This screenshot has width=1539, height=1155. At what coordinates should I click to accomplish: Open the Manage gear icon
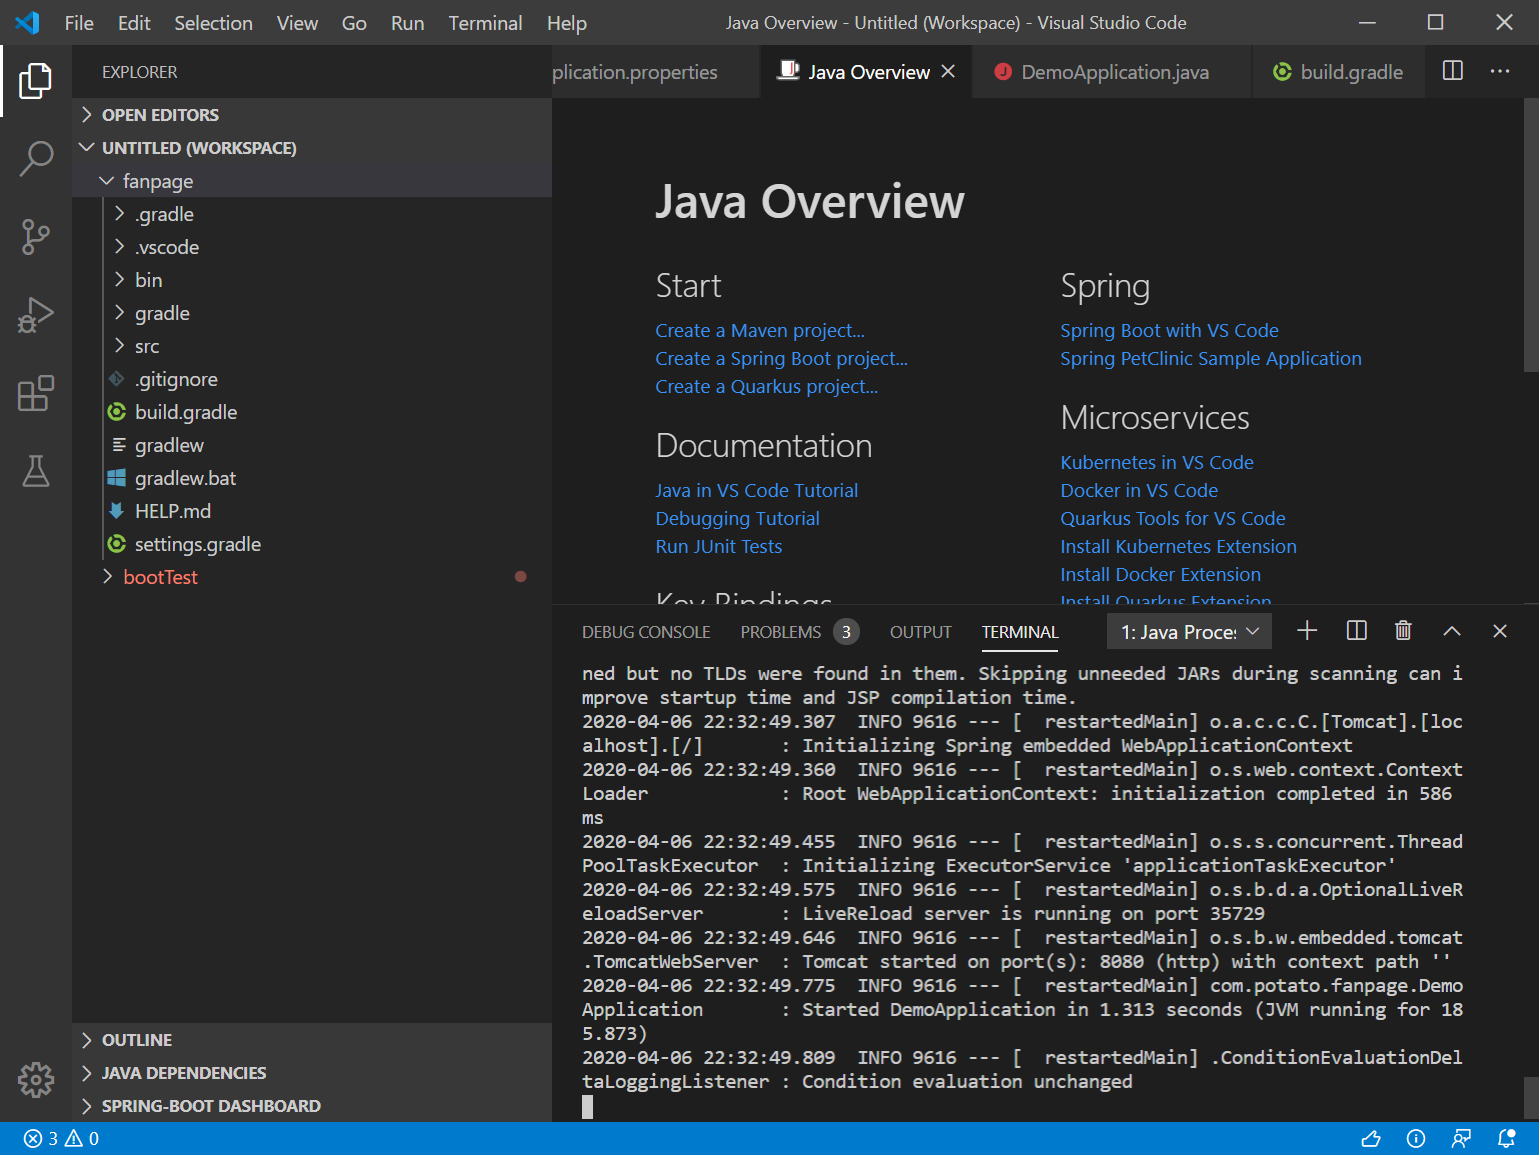click(36, 1079)
